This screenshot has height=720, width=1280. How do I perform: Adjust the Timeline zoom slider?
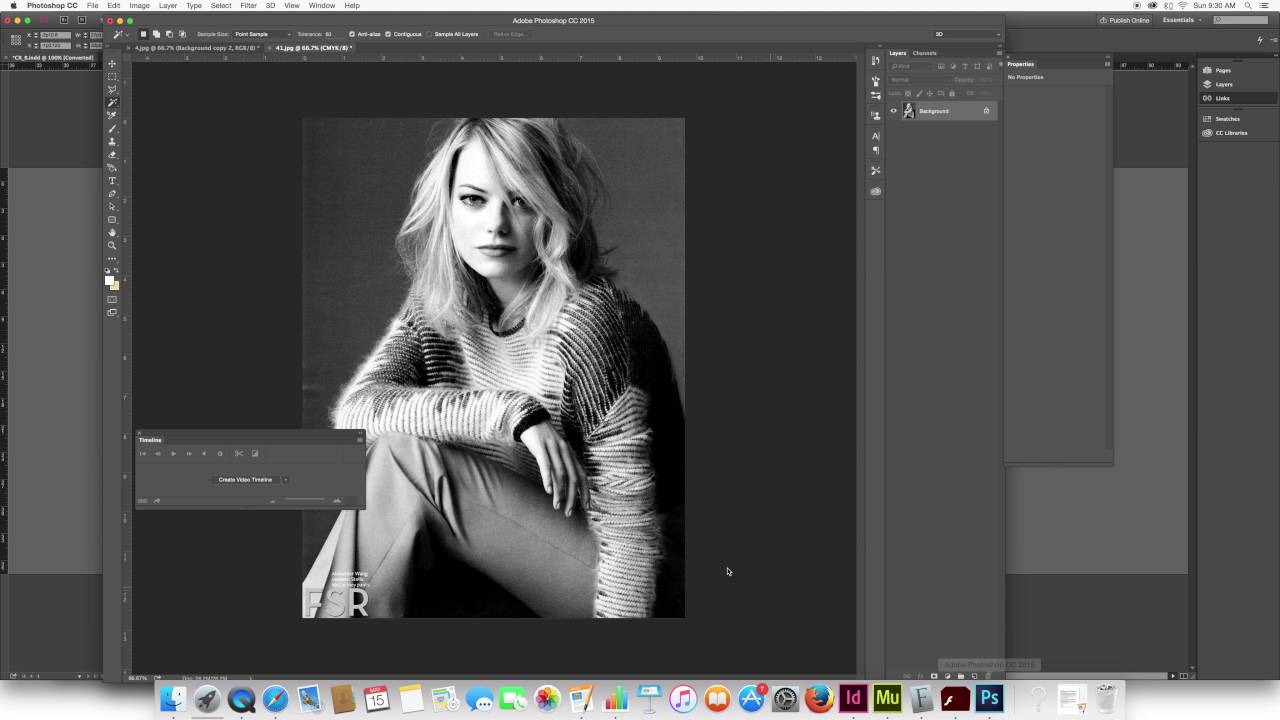click(304, 500)
